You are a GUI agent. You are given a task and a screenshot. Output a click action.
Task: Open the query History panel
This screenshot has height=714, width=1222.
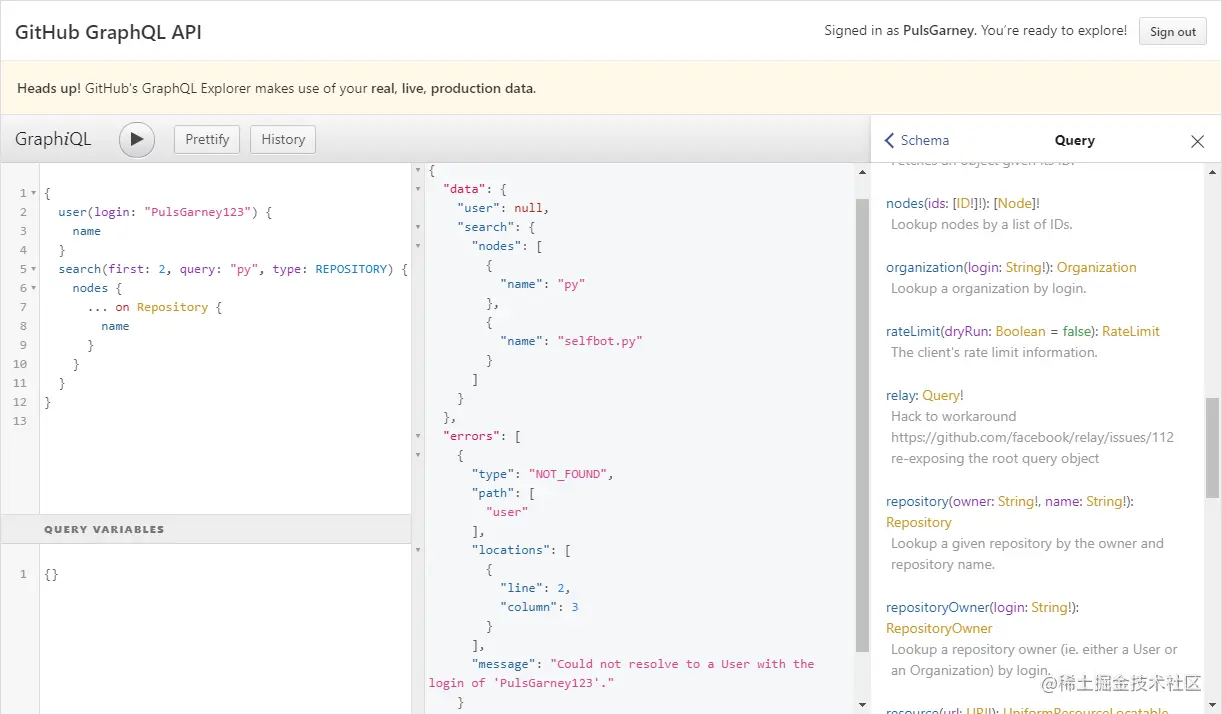283,139
